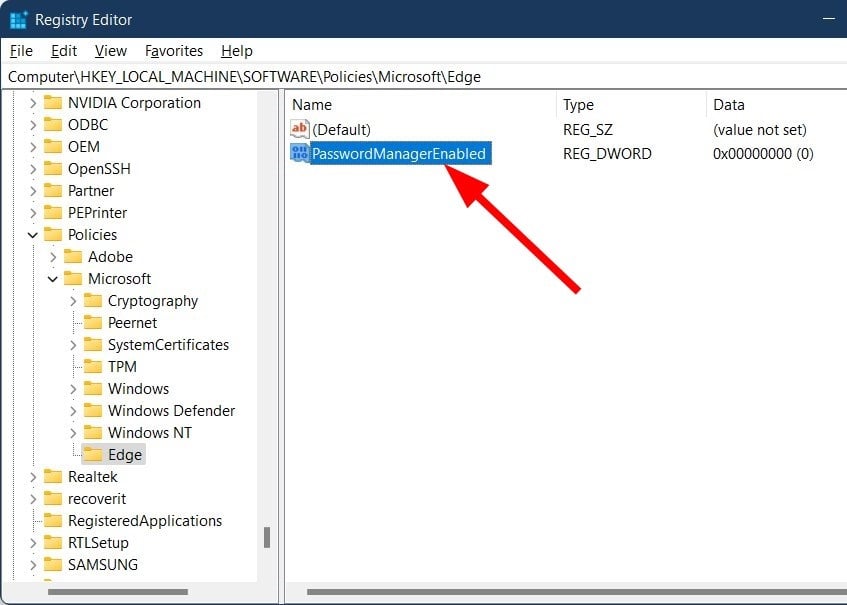Open the Help menu
This screenshot has width=847, height=605.
click(236, 51)
